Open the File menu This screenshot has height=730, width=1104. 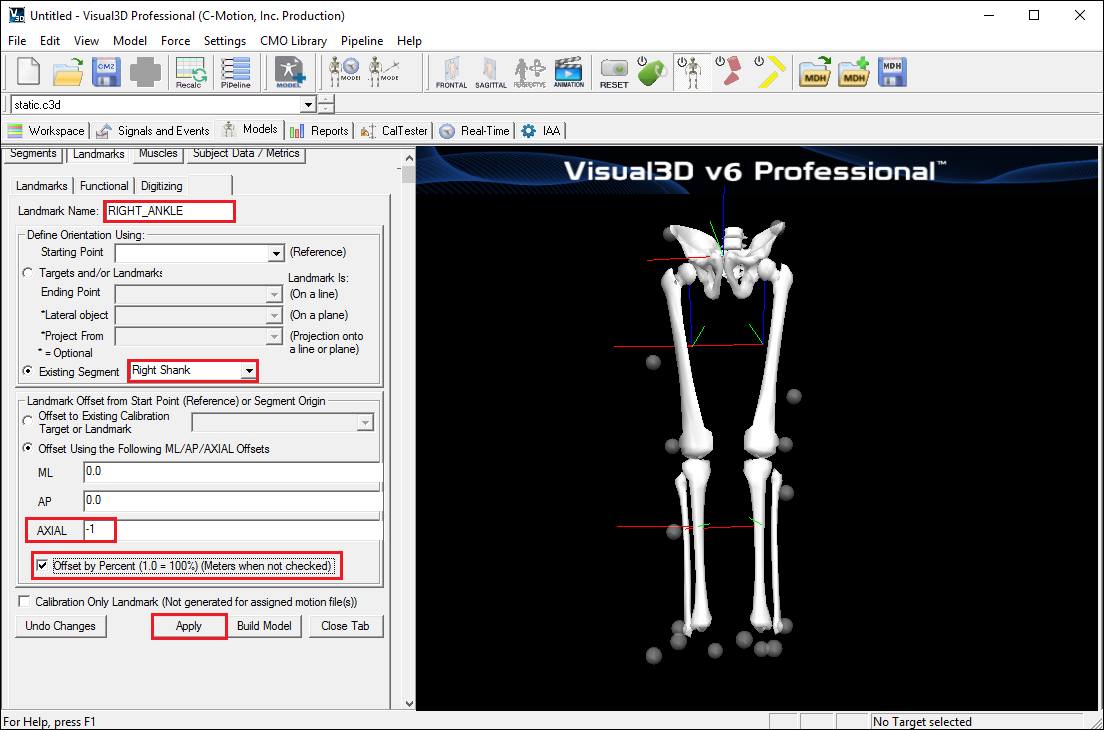point(17,41)
